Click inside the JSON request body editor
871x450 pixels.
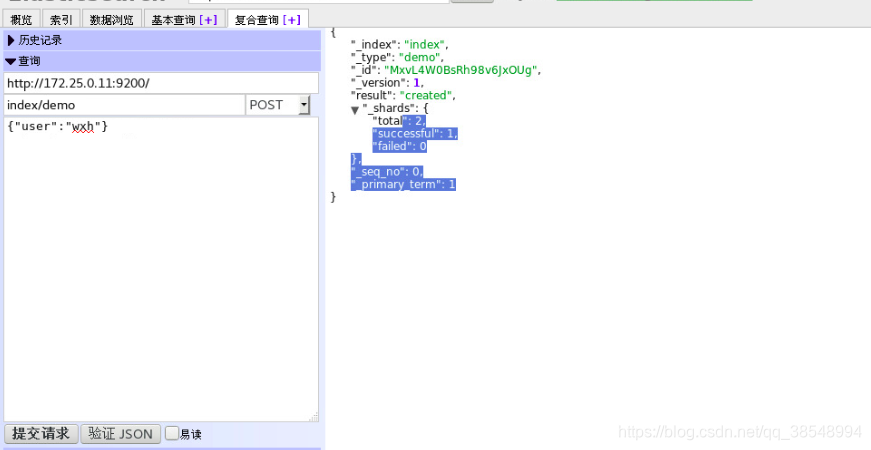[x=161, y=269]
